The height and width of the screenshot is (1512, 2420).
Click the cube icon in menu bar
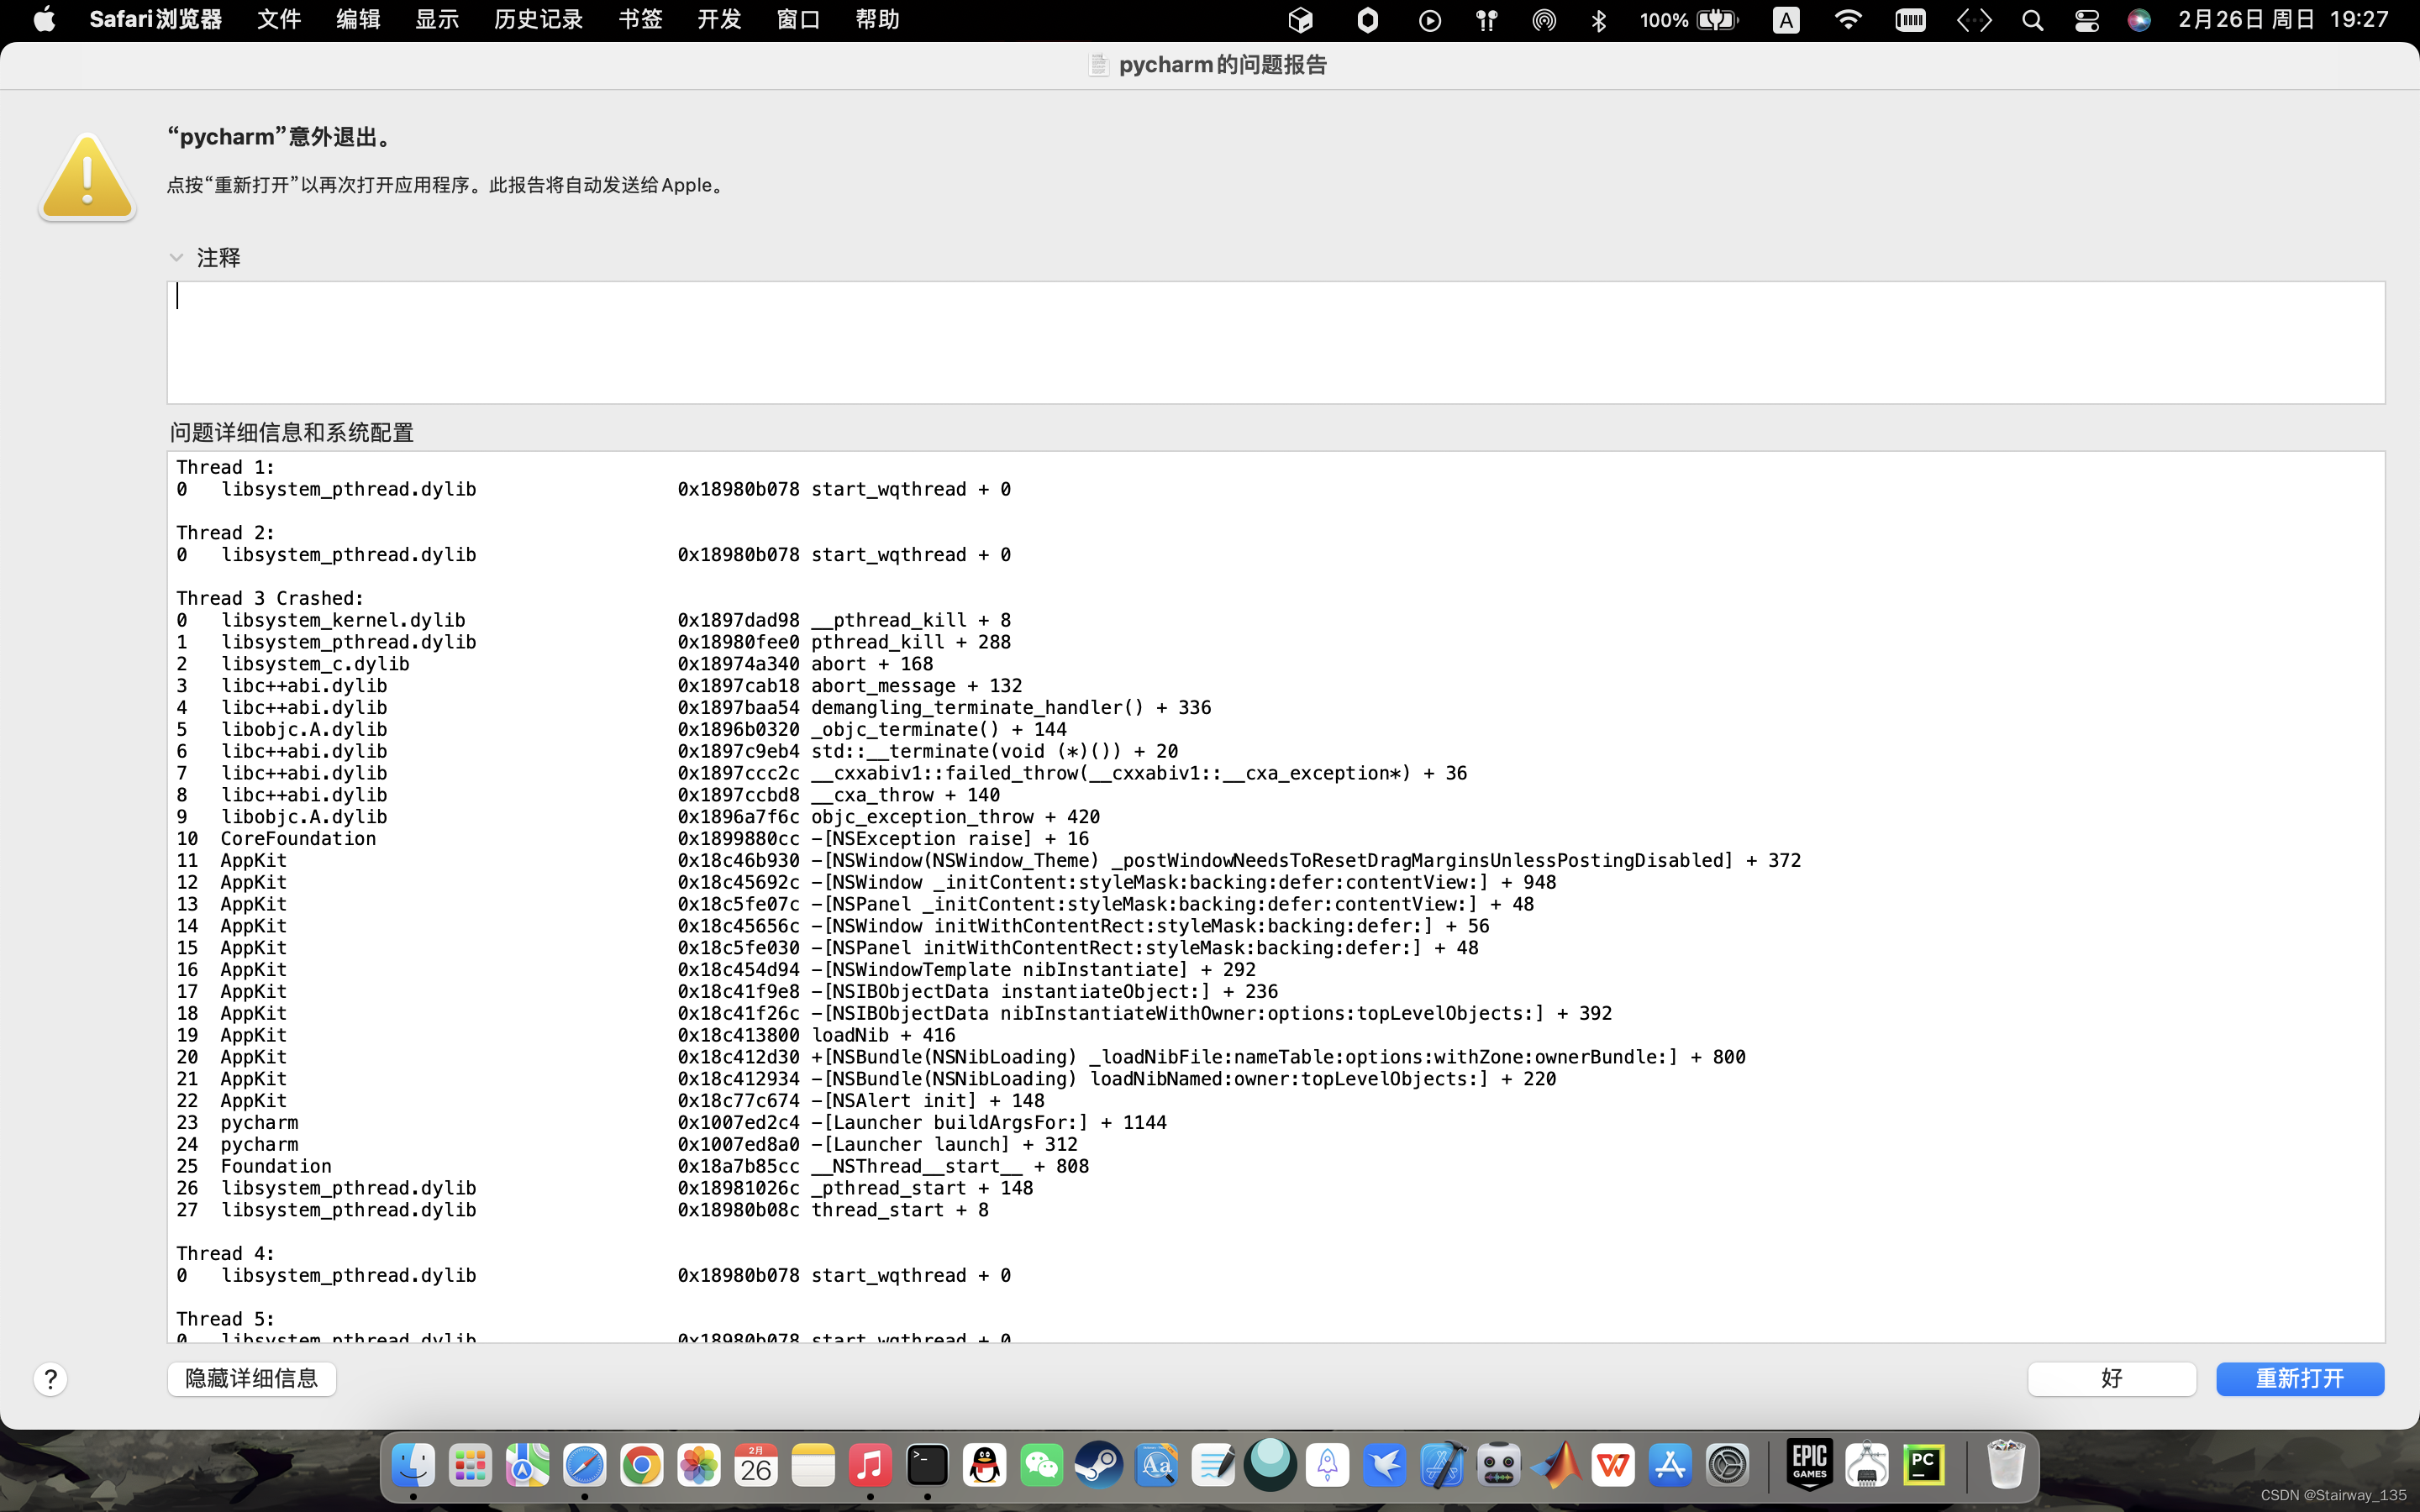pyautogui.click(x=1300, y=20)
